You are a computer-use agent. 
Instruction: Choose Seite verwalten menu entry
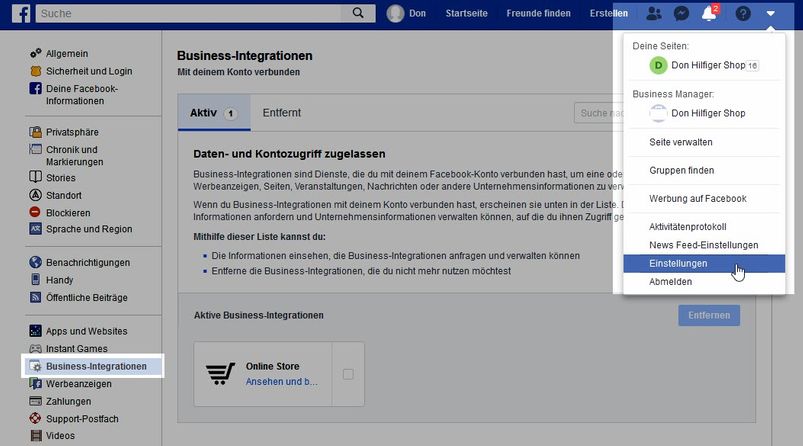[704, 142]
